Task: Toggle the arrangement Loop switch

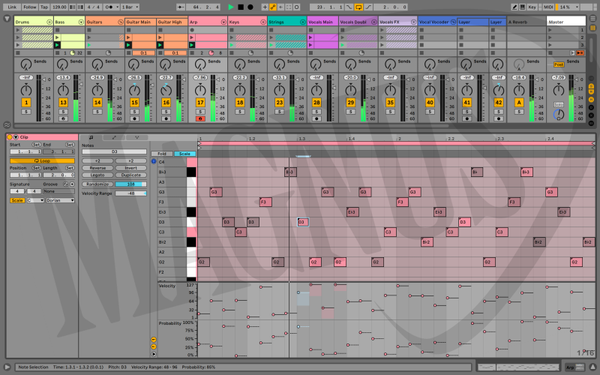Action: [x=359, y=7]
